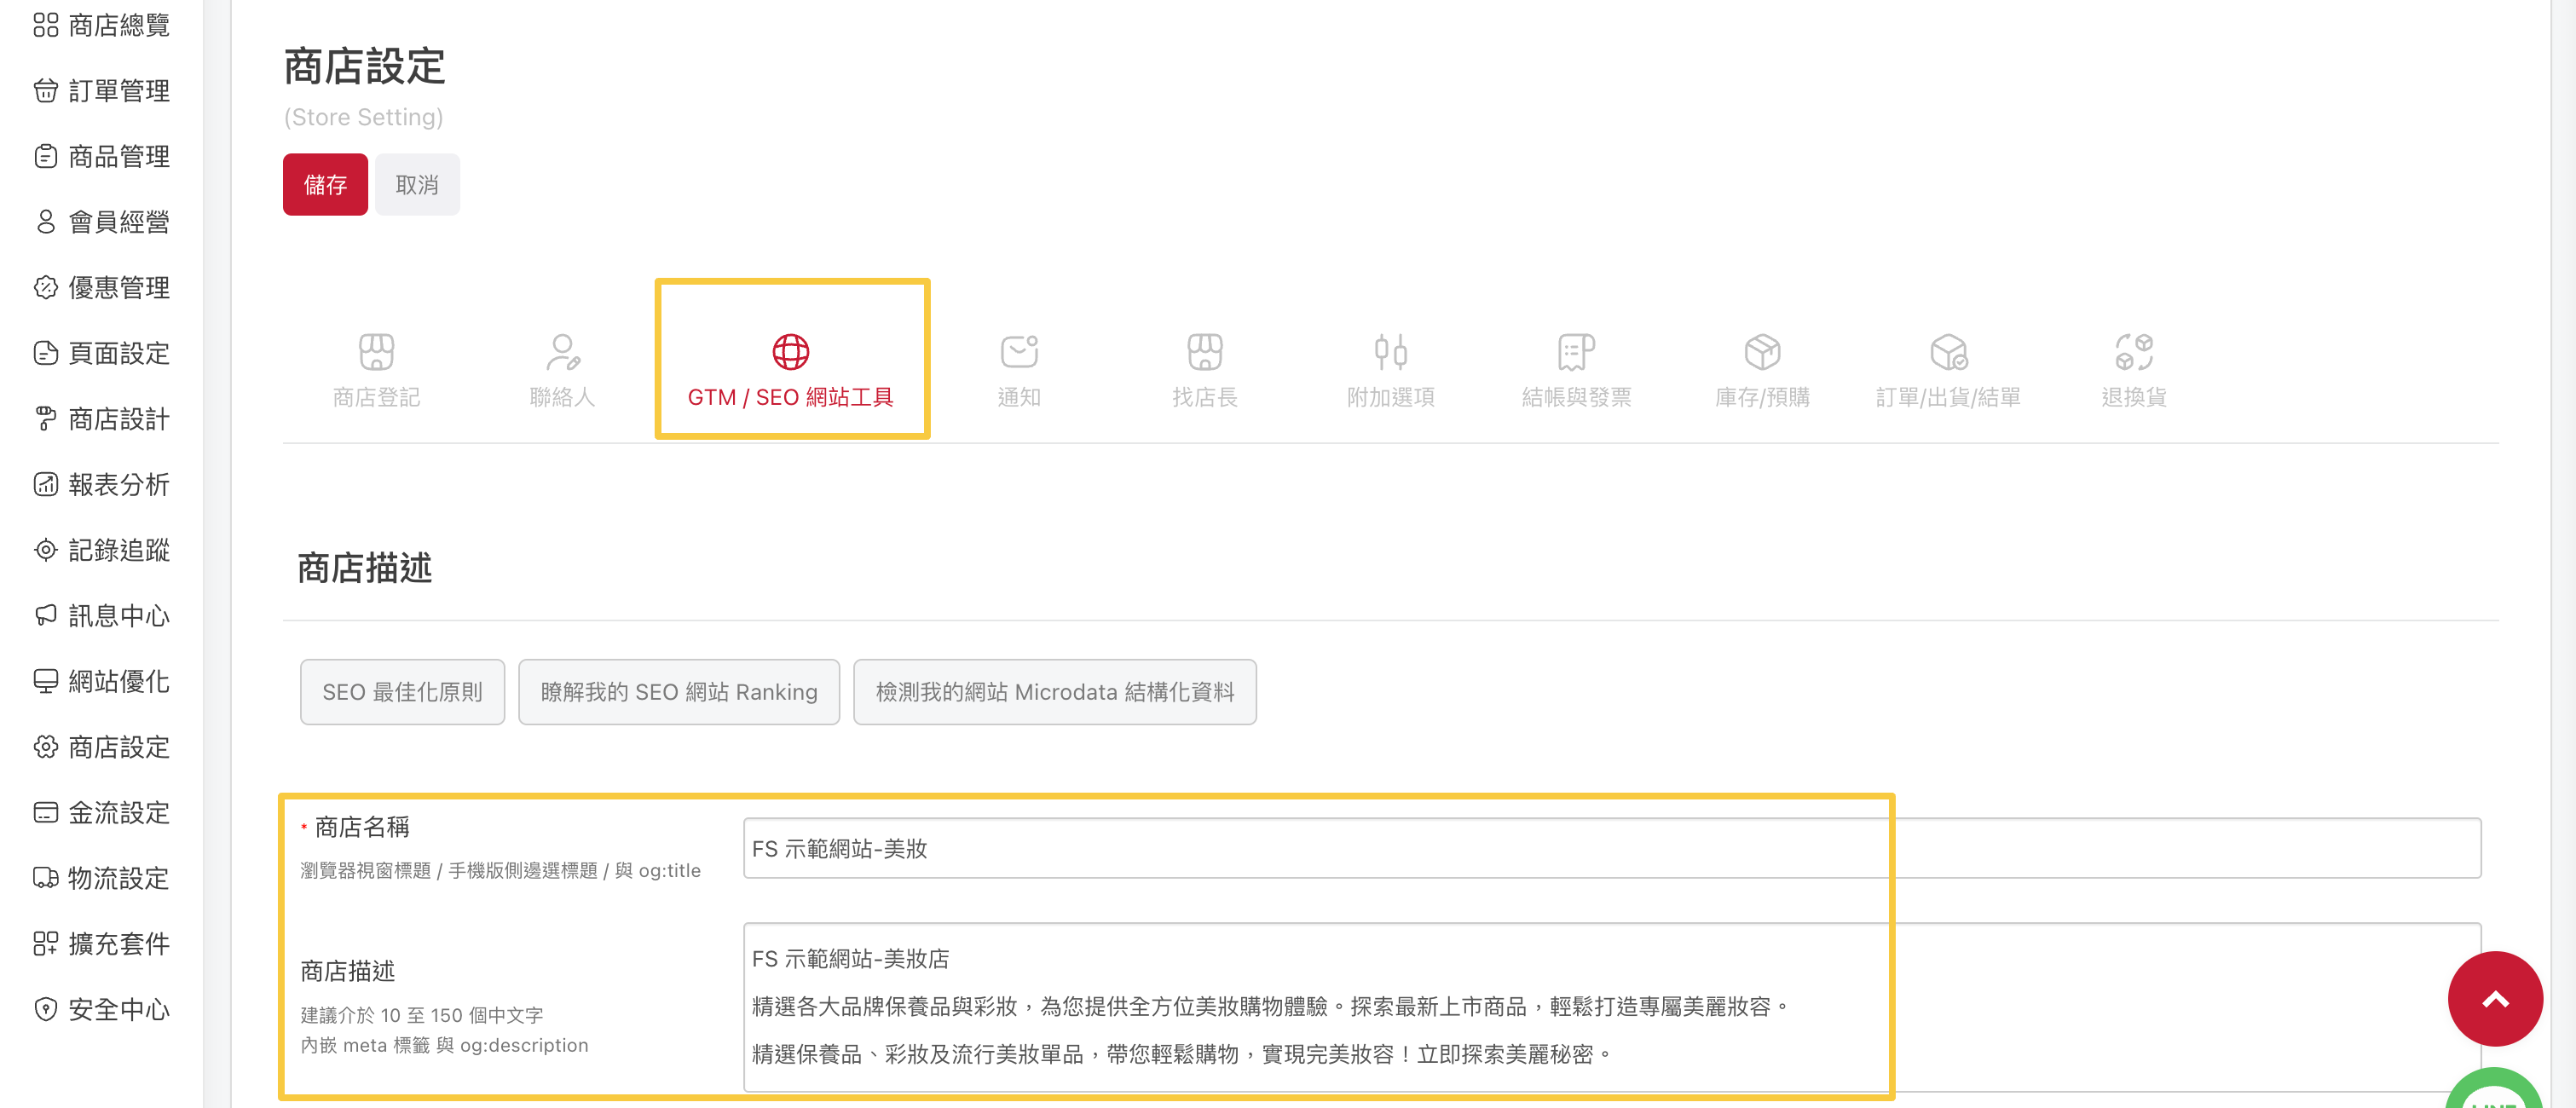
Task: Click the 擴充套件 grid-plus icon
Action: (x=46, y=943)
